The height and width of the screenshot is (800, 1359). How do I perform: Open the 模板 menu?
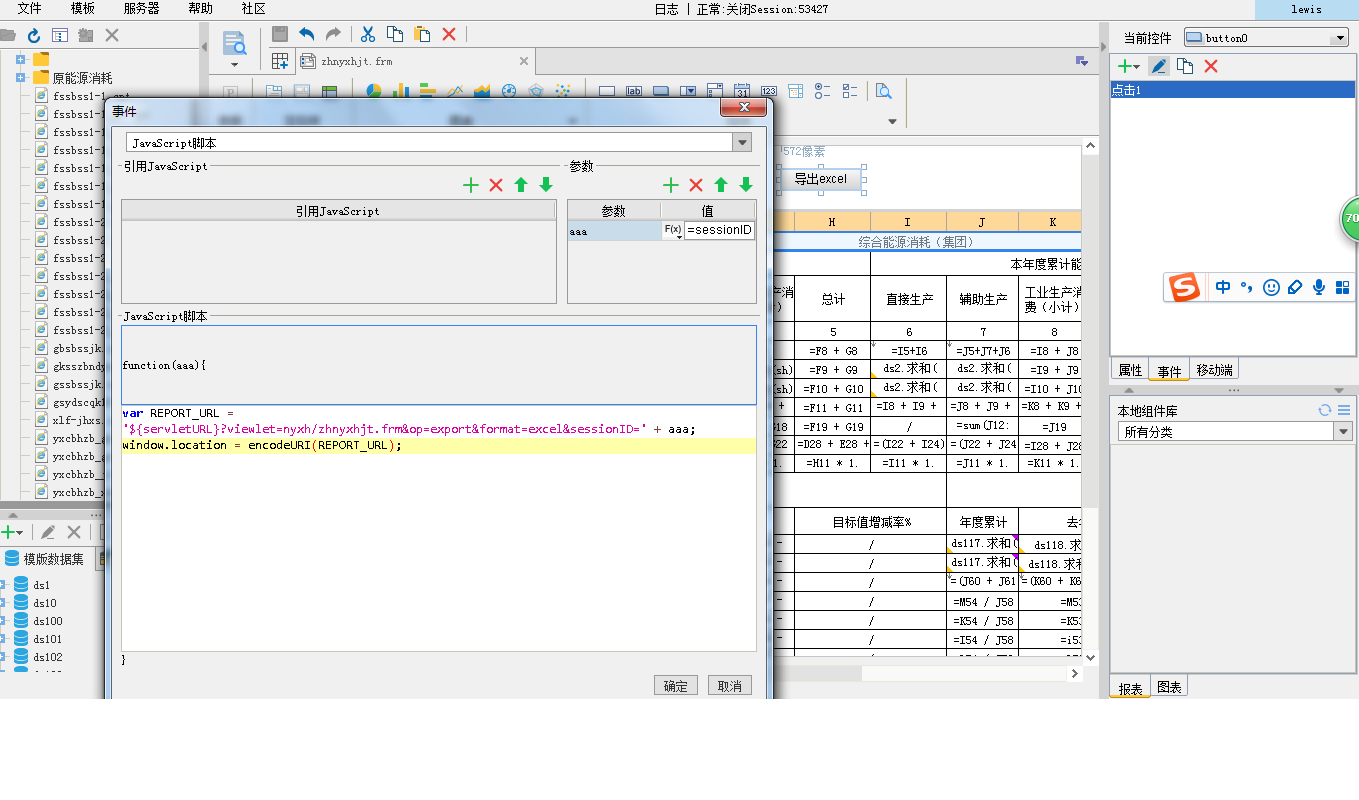coord(83,8)
